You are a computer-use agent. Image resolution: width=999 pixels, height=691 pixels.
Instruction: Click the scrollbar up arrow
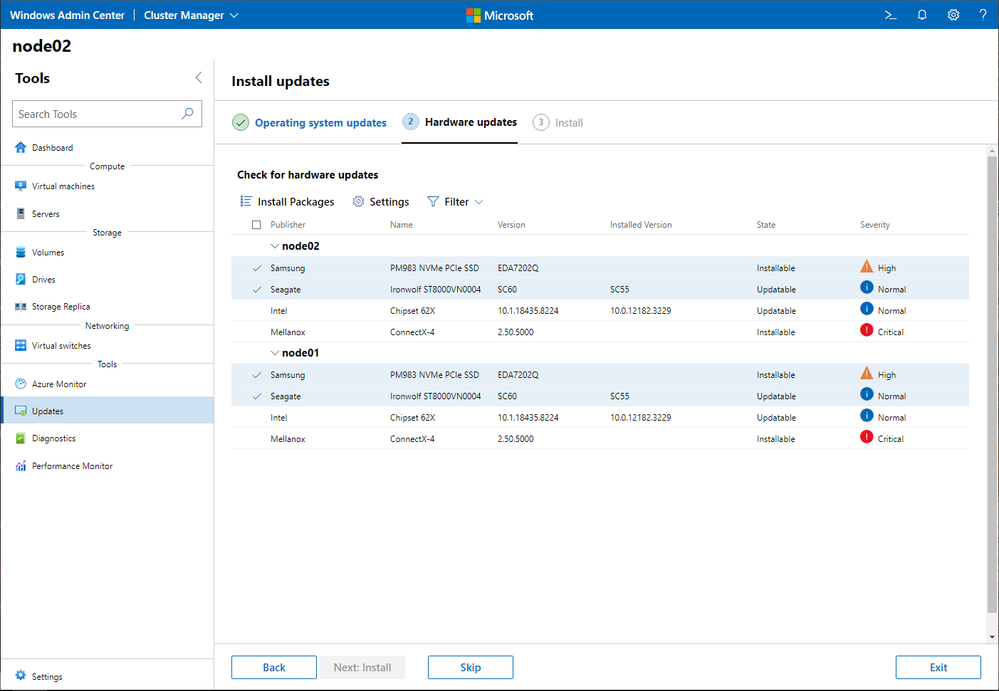(992, 151)
